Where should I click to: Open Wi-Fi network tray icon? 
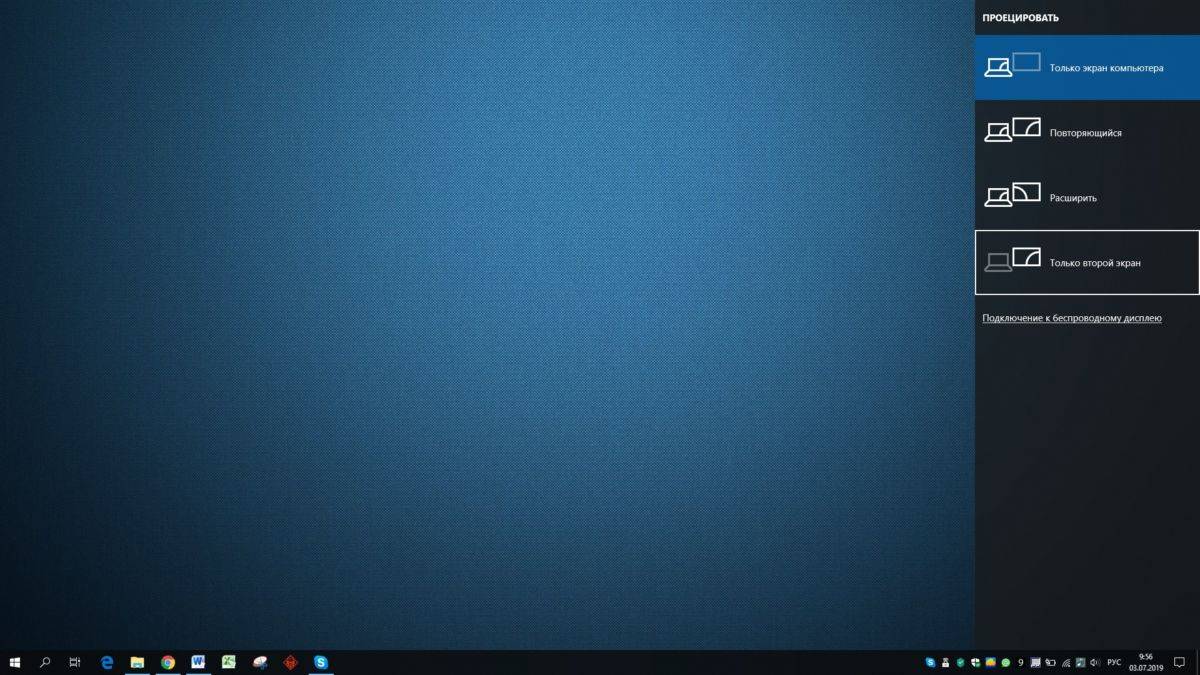pyautogui.click(x=1066, y=662)
